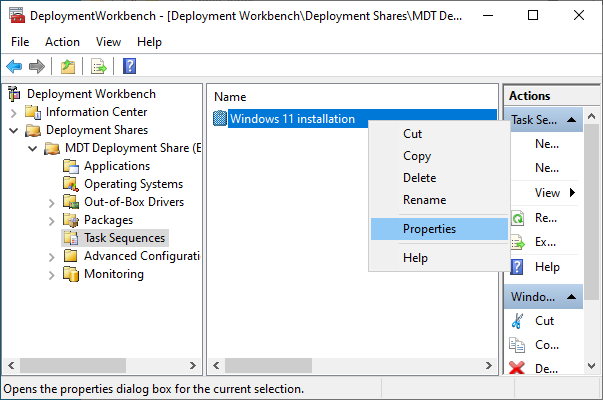
Task: Click scroll right arrow in list pane scrollbar
Action: [488, 365]
